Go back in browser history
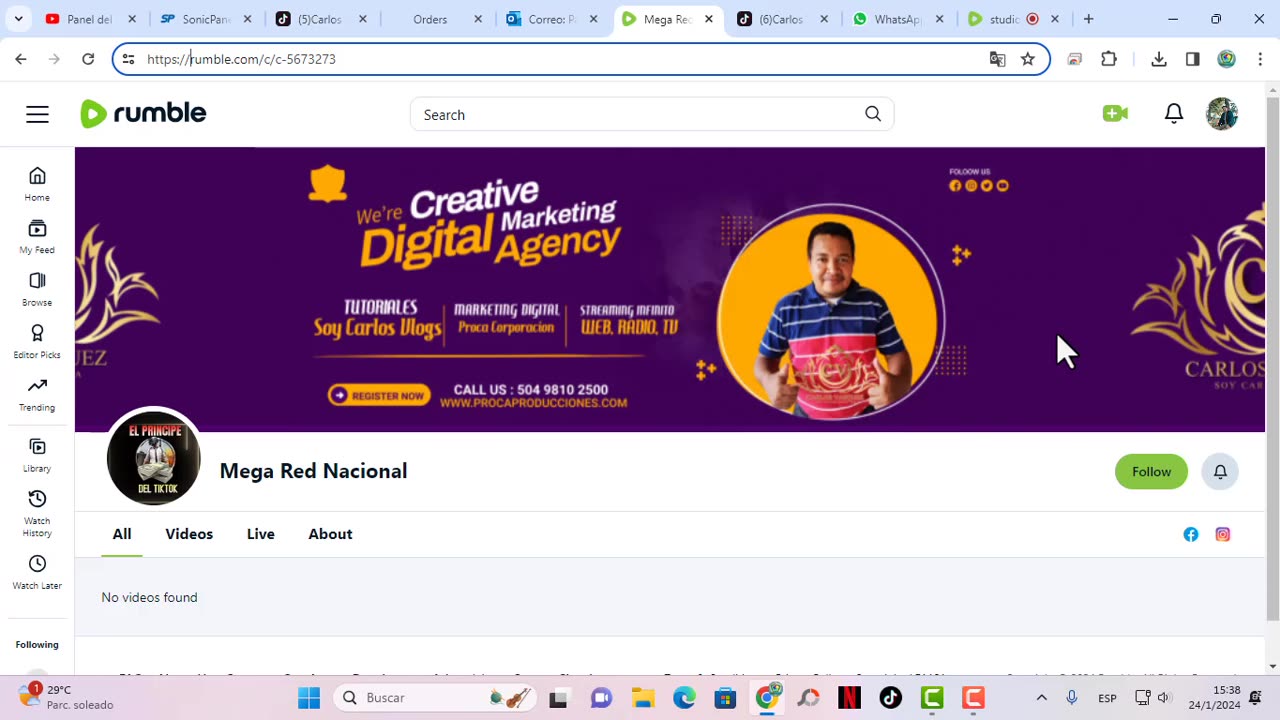 [21, 59]
